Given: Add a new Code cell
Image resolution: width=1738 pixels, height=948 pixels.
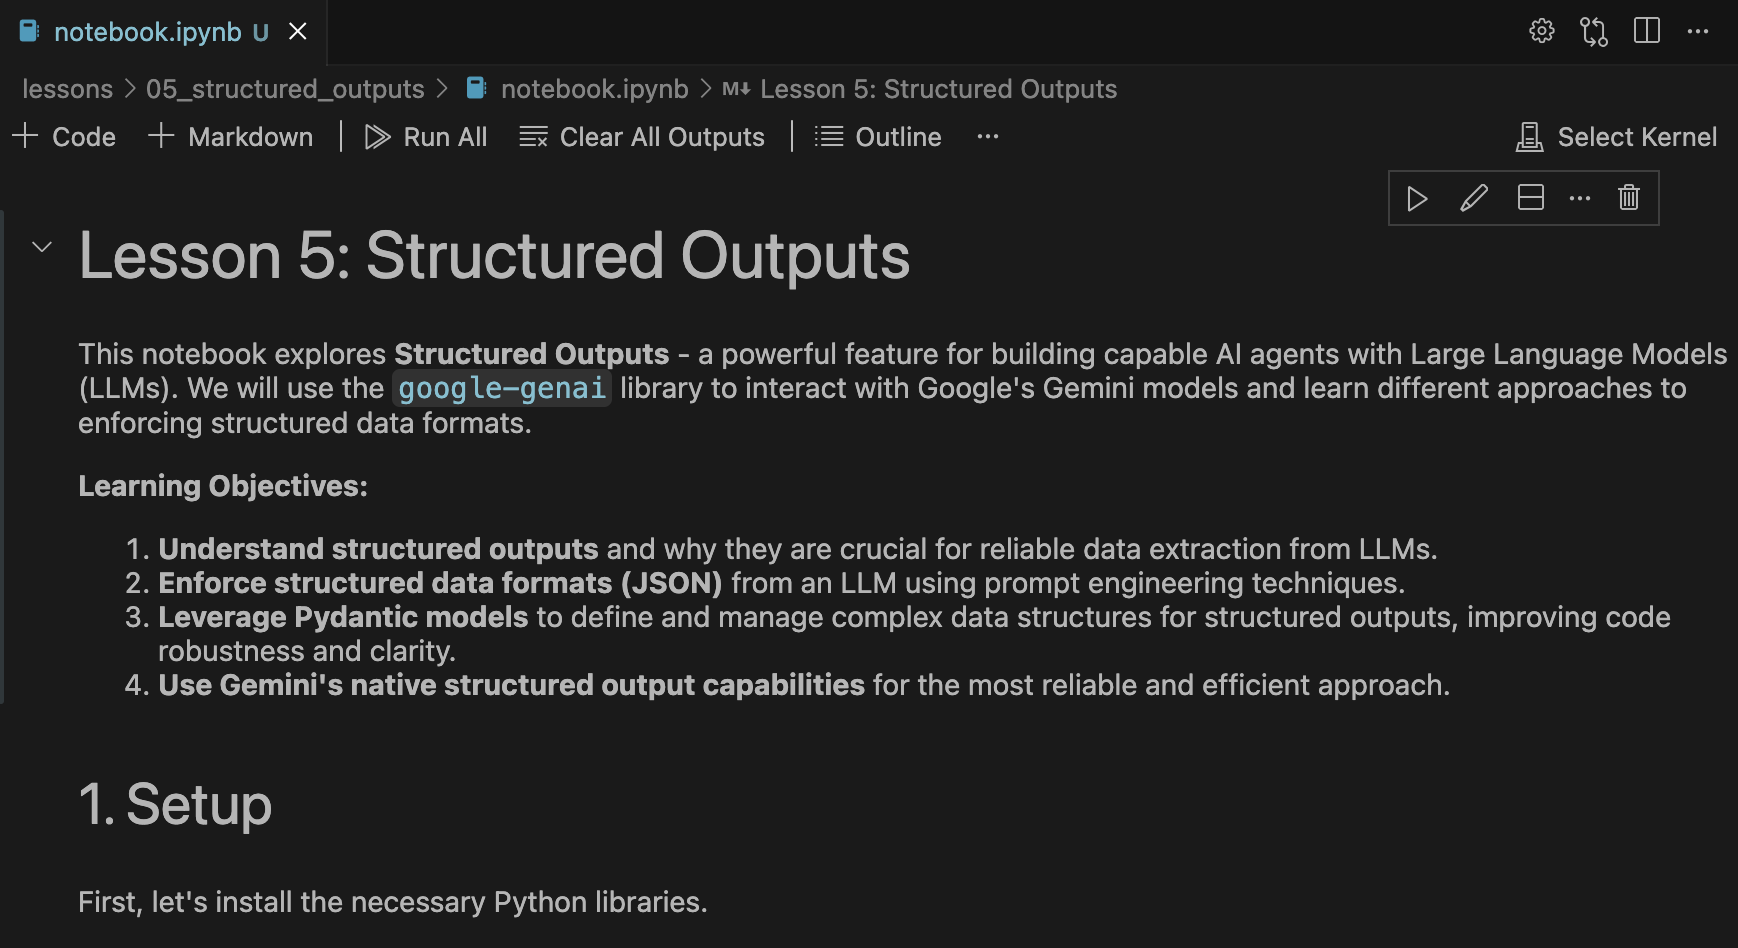Looking at the screenshot, I should [64, 137].
